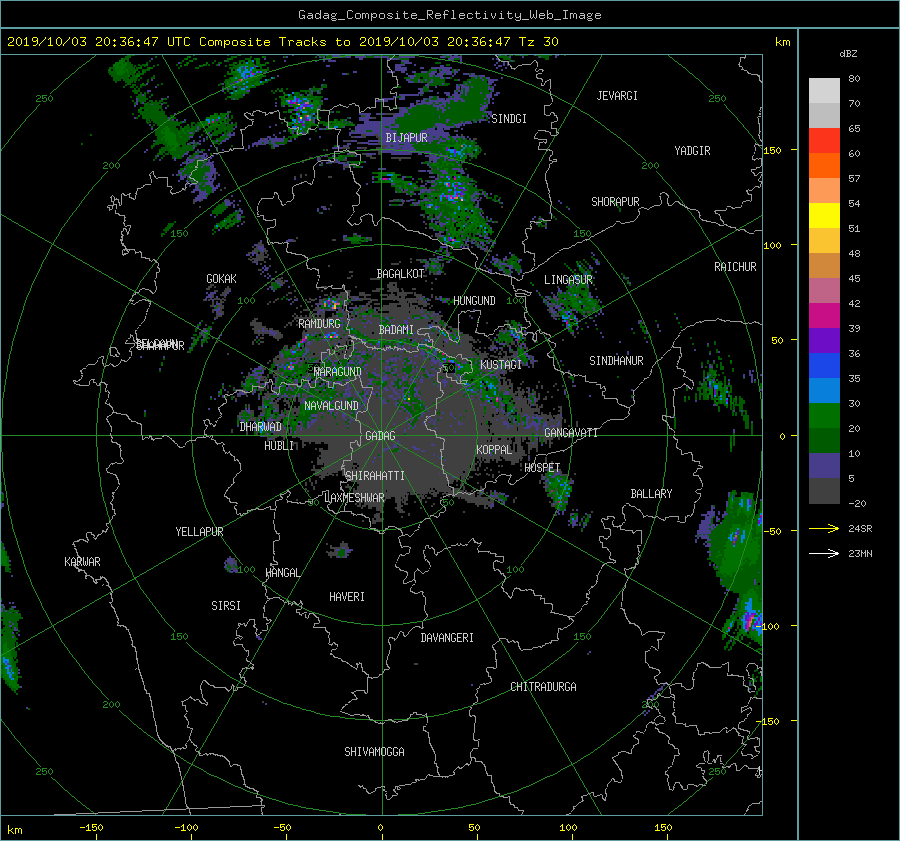900x841 pixels.
Task: Click the BAGALKOT city label
Action: click(x=400, y=274)
